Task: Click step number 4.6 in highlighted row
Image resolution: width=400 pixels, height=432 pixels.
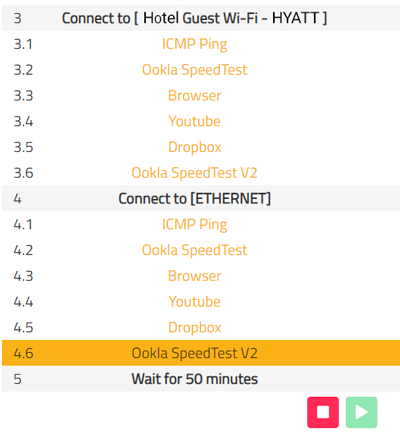Action: [23, 353]
